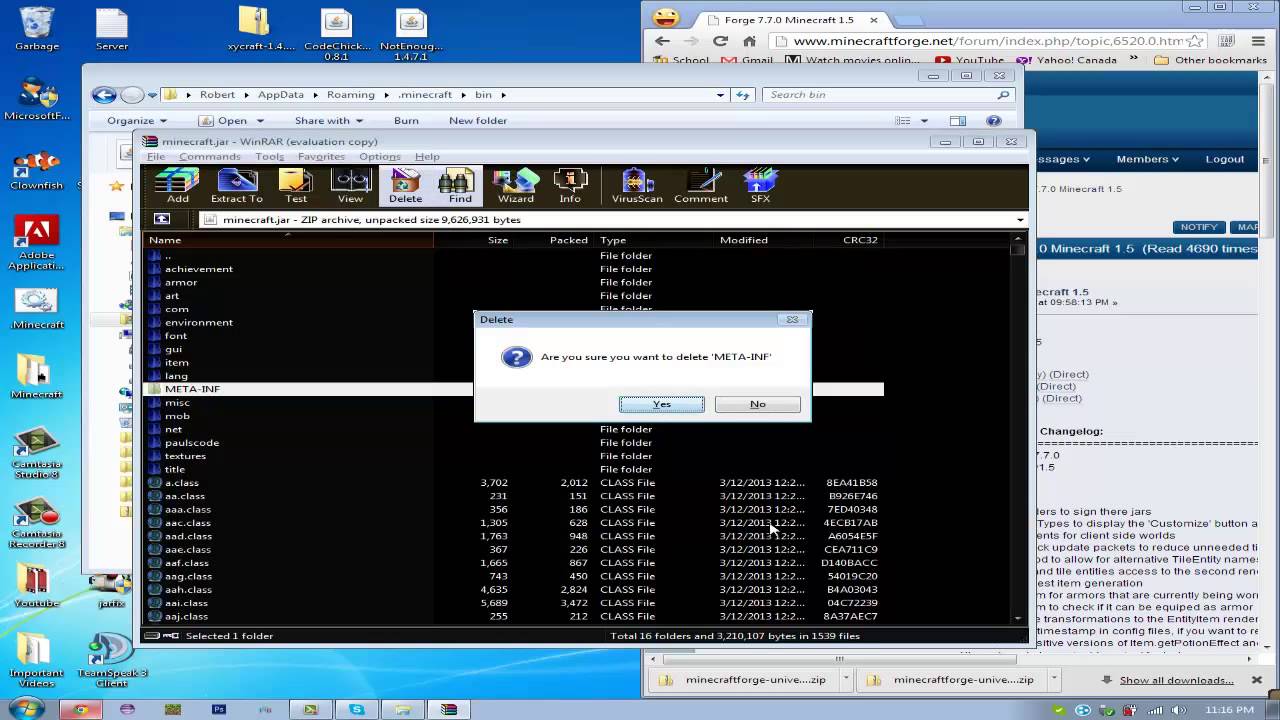1280x720 pixels.
Task: Select TeamSpeak 3 Client desktop icon
Action: point(112,661)
